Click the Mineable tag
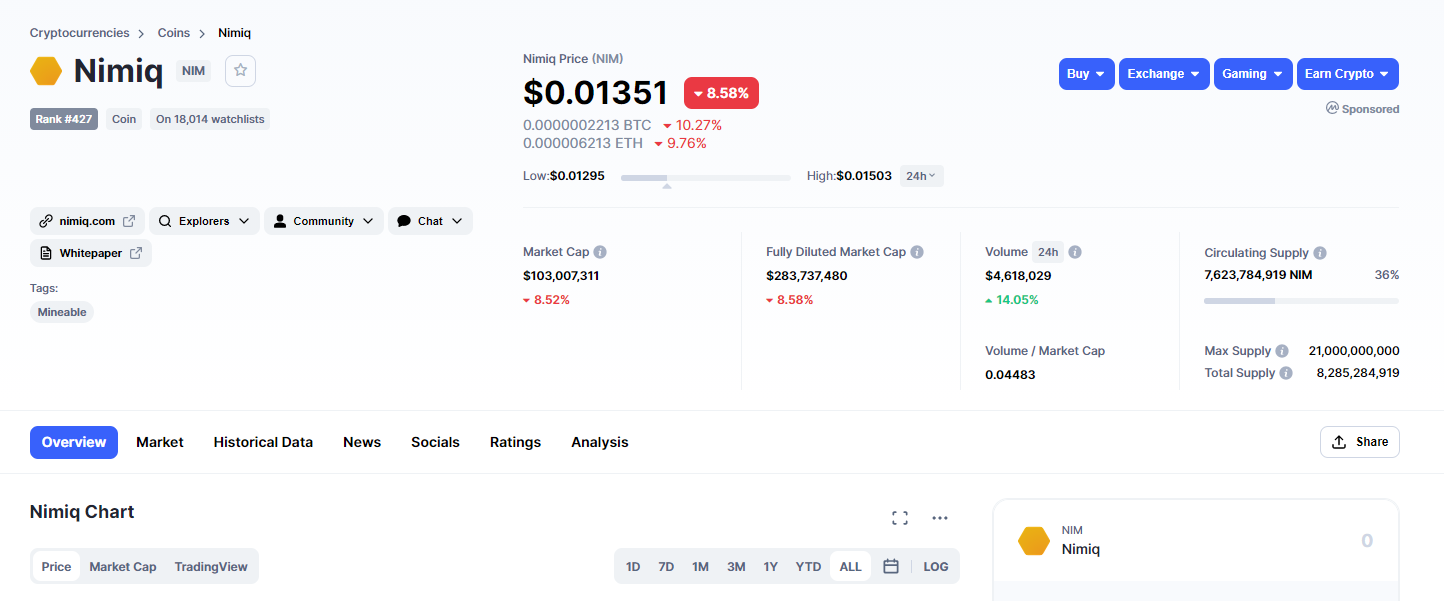This screenshot has width=1444, height=601. pyautogui.click(x=62, y=312)
